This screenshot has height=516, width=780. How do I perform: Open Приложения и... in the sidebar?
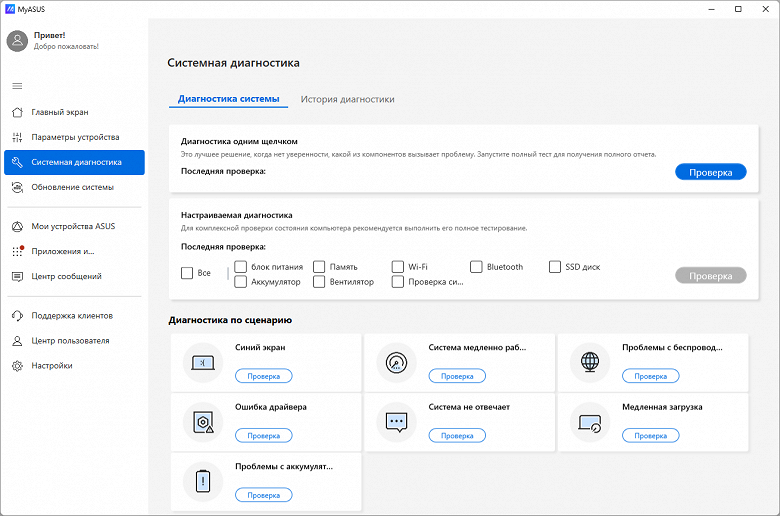(x=62, y=251)
